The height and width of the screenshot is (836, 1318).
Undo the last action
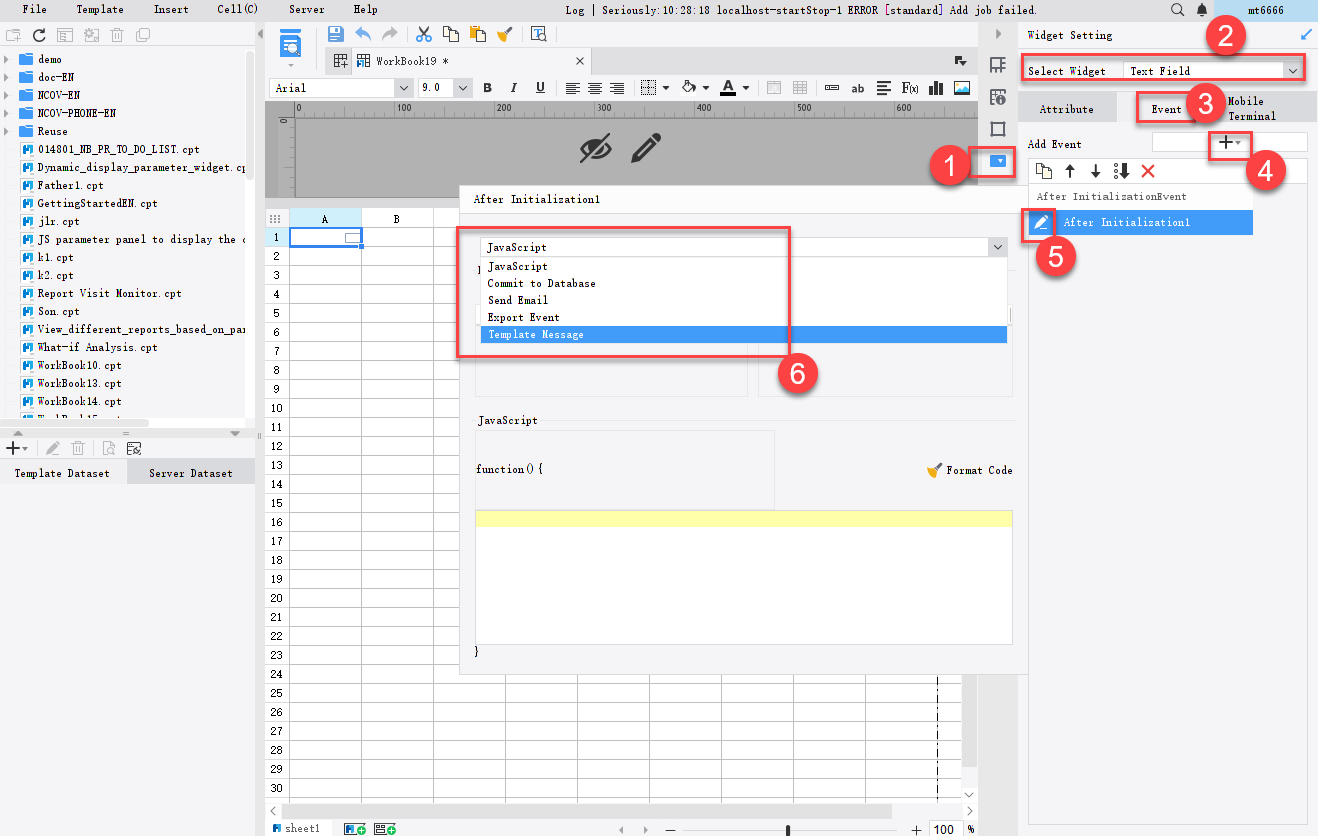pos(363,34)
